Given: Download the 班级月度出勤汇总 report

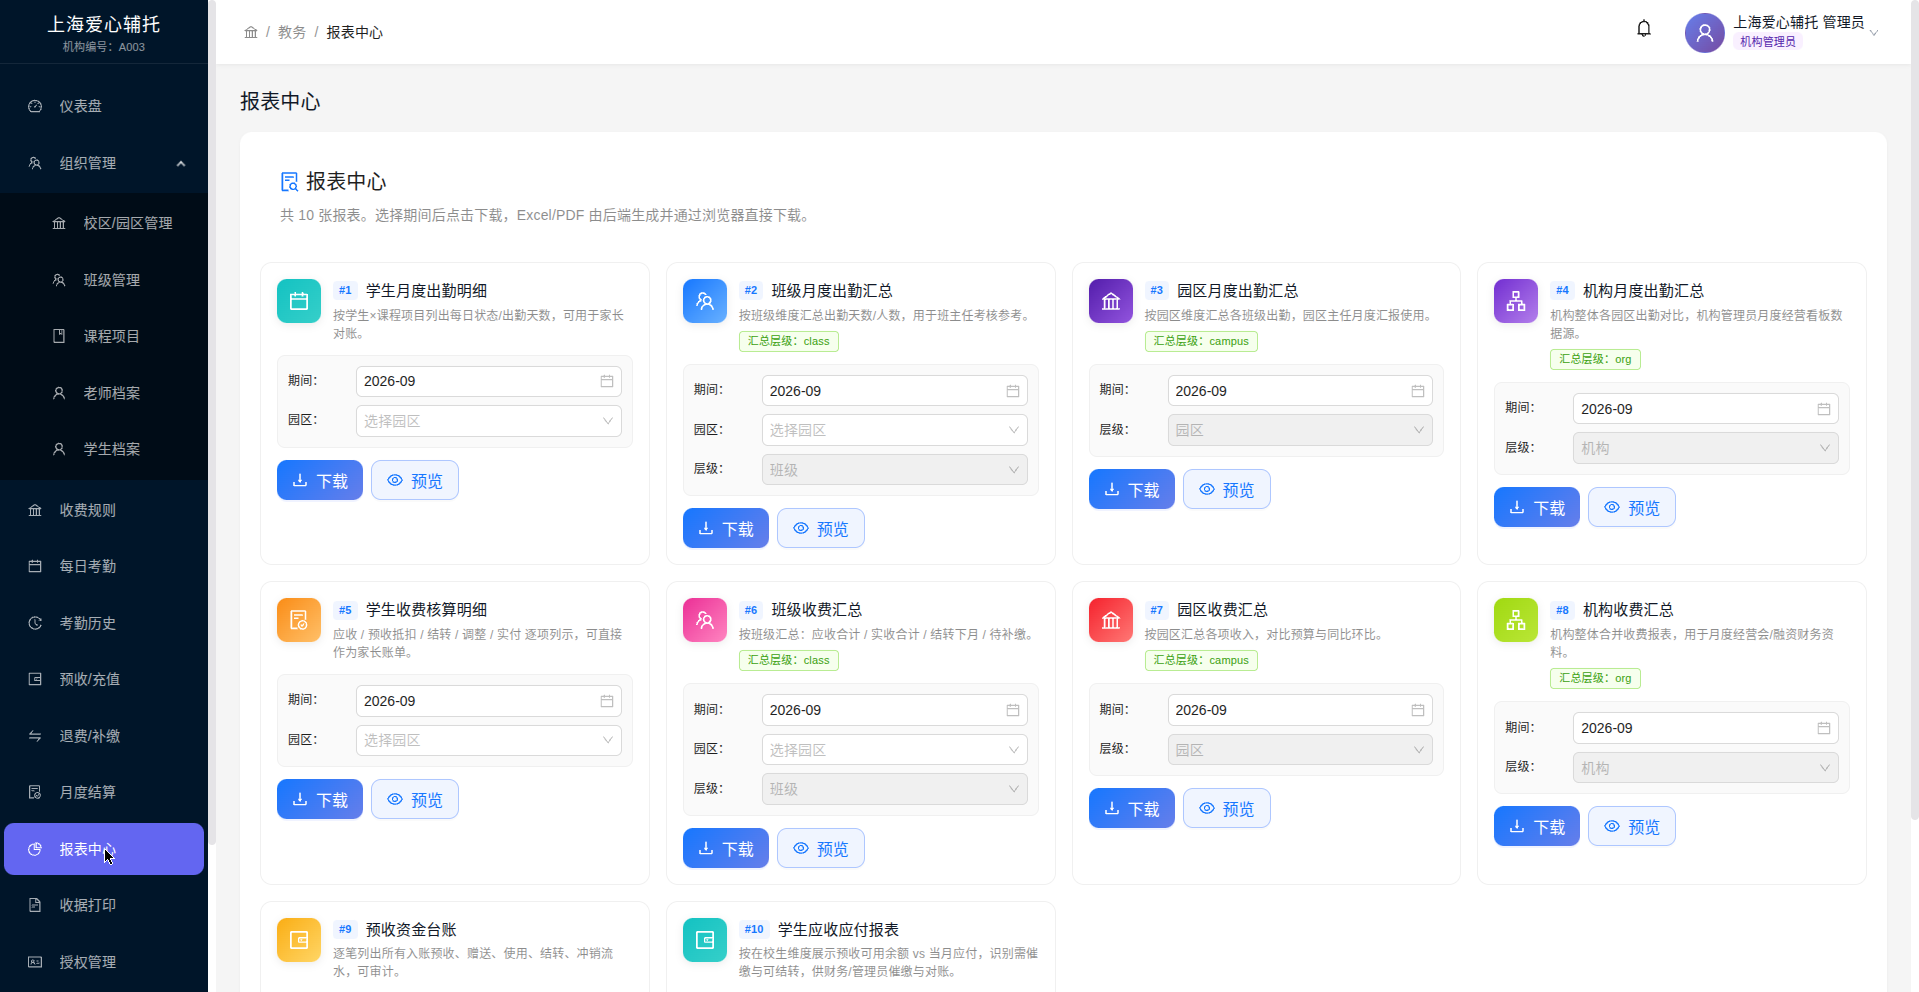Looking at the screenshot, I should click(726, 528).
